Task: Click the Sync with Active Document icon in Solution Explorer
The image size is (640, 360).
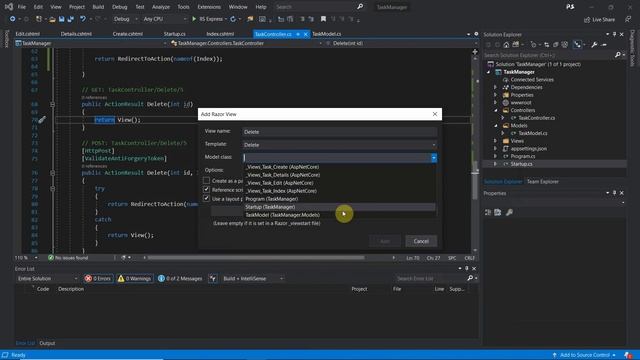Action: point(547,45)
